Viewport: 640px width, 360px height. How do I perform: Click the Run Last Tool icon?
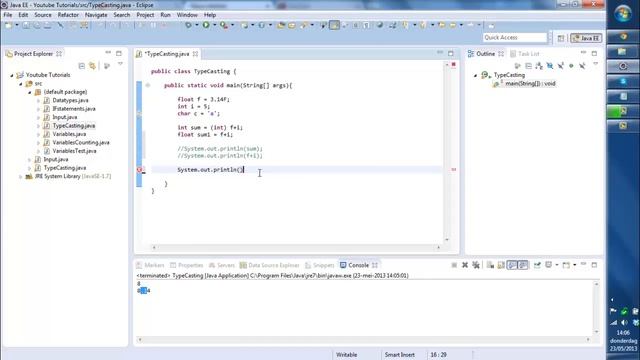pos(224,25)
